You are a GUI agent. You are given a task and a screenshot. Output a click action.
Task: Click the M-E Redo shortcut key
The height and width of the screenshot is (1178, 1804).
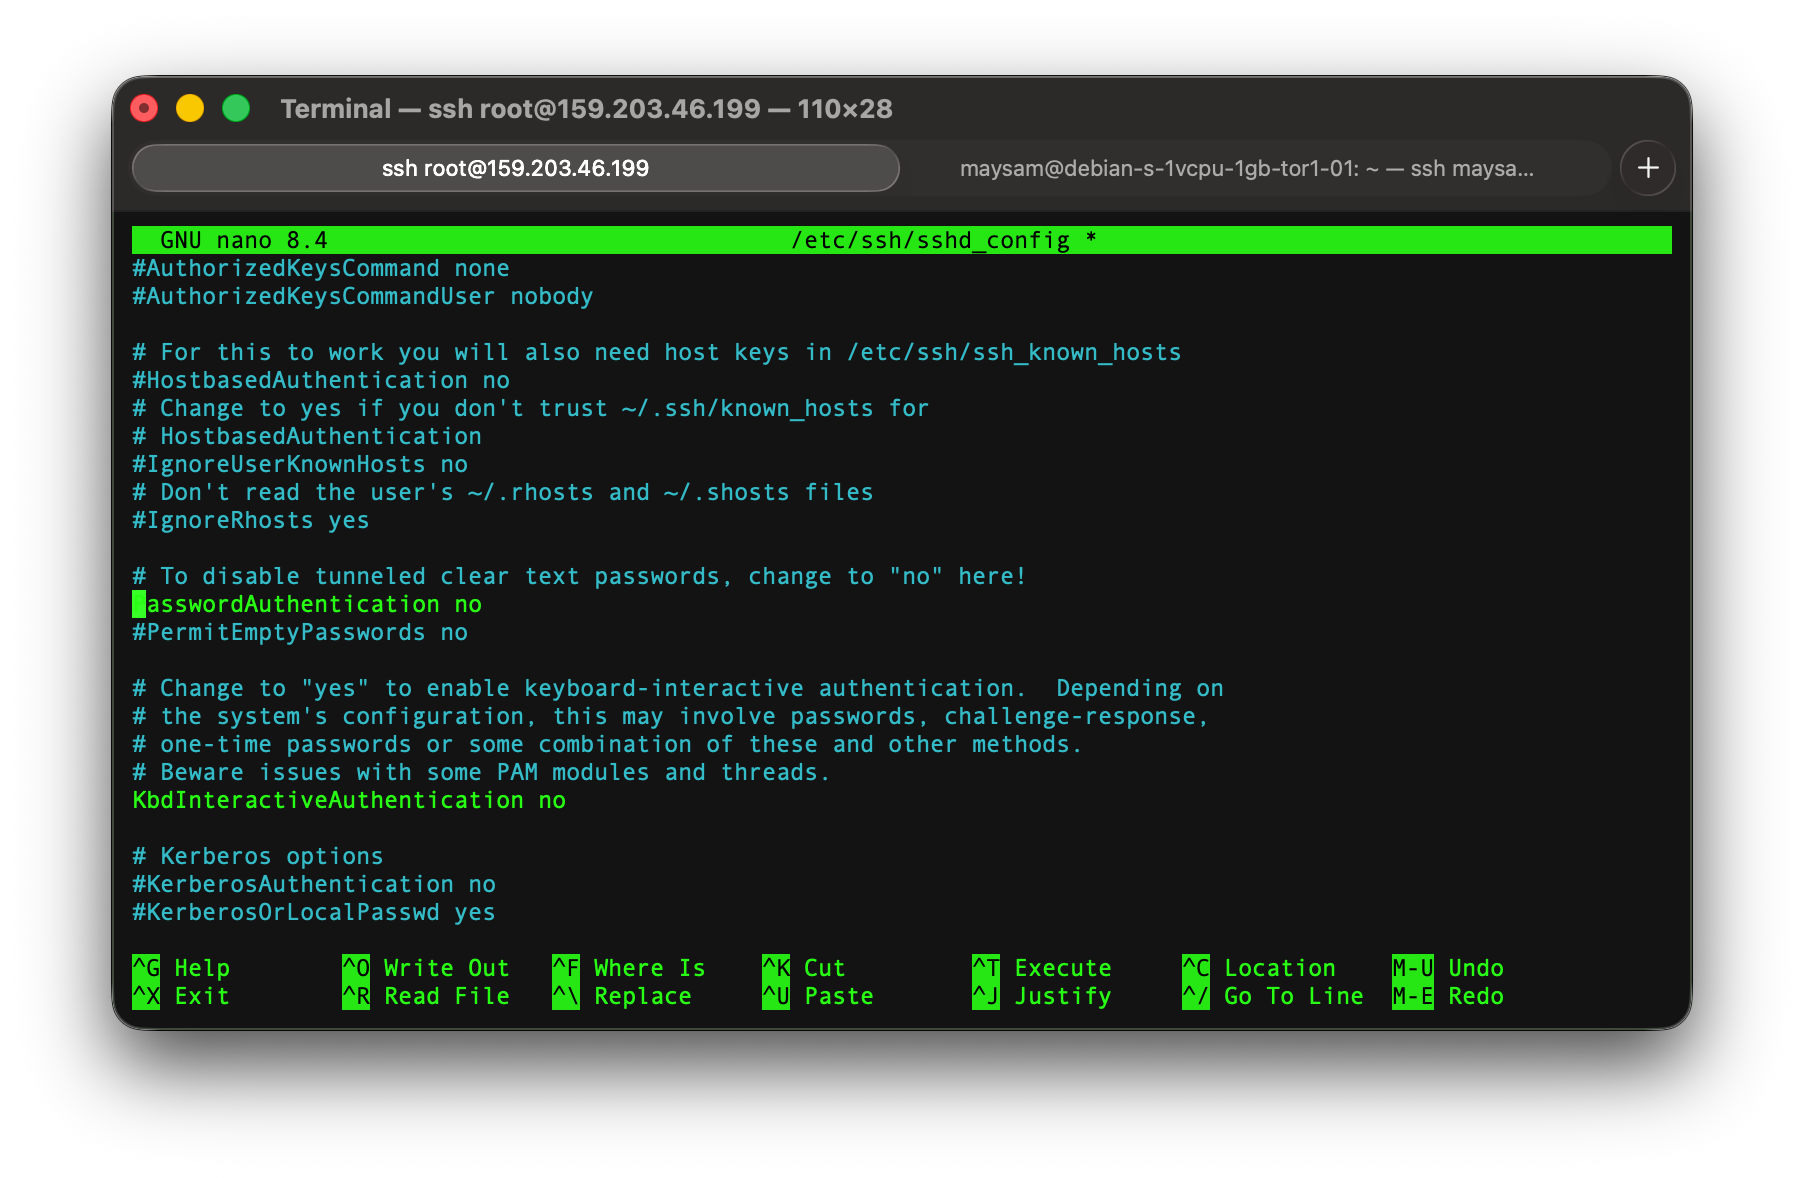click(x=1413, y=996)
